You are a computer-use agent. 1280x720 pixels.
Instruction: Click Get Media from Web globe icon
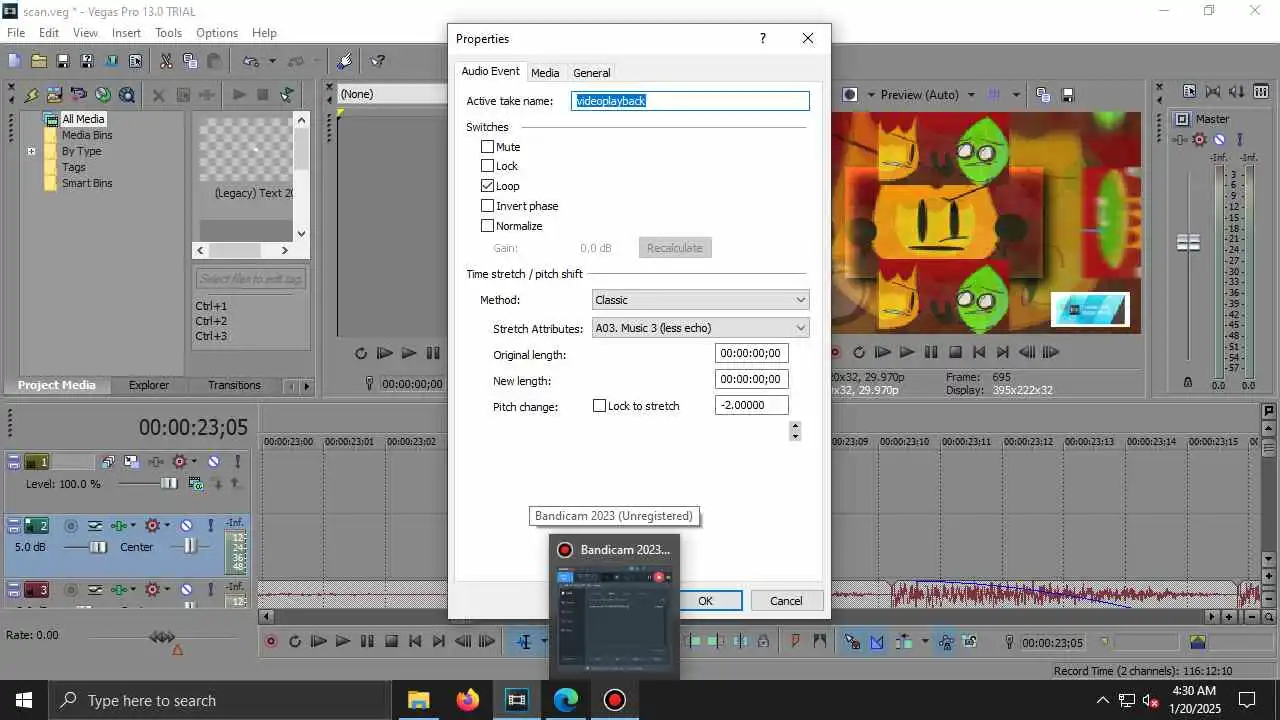(103, 95)
